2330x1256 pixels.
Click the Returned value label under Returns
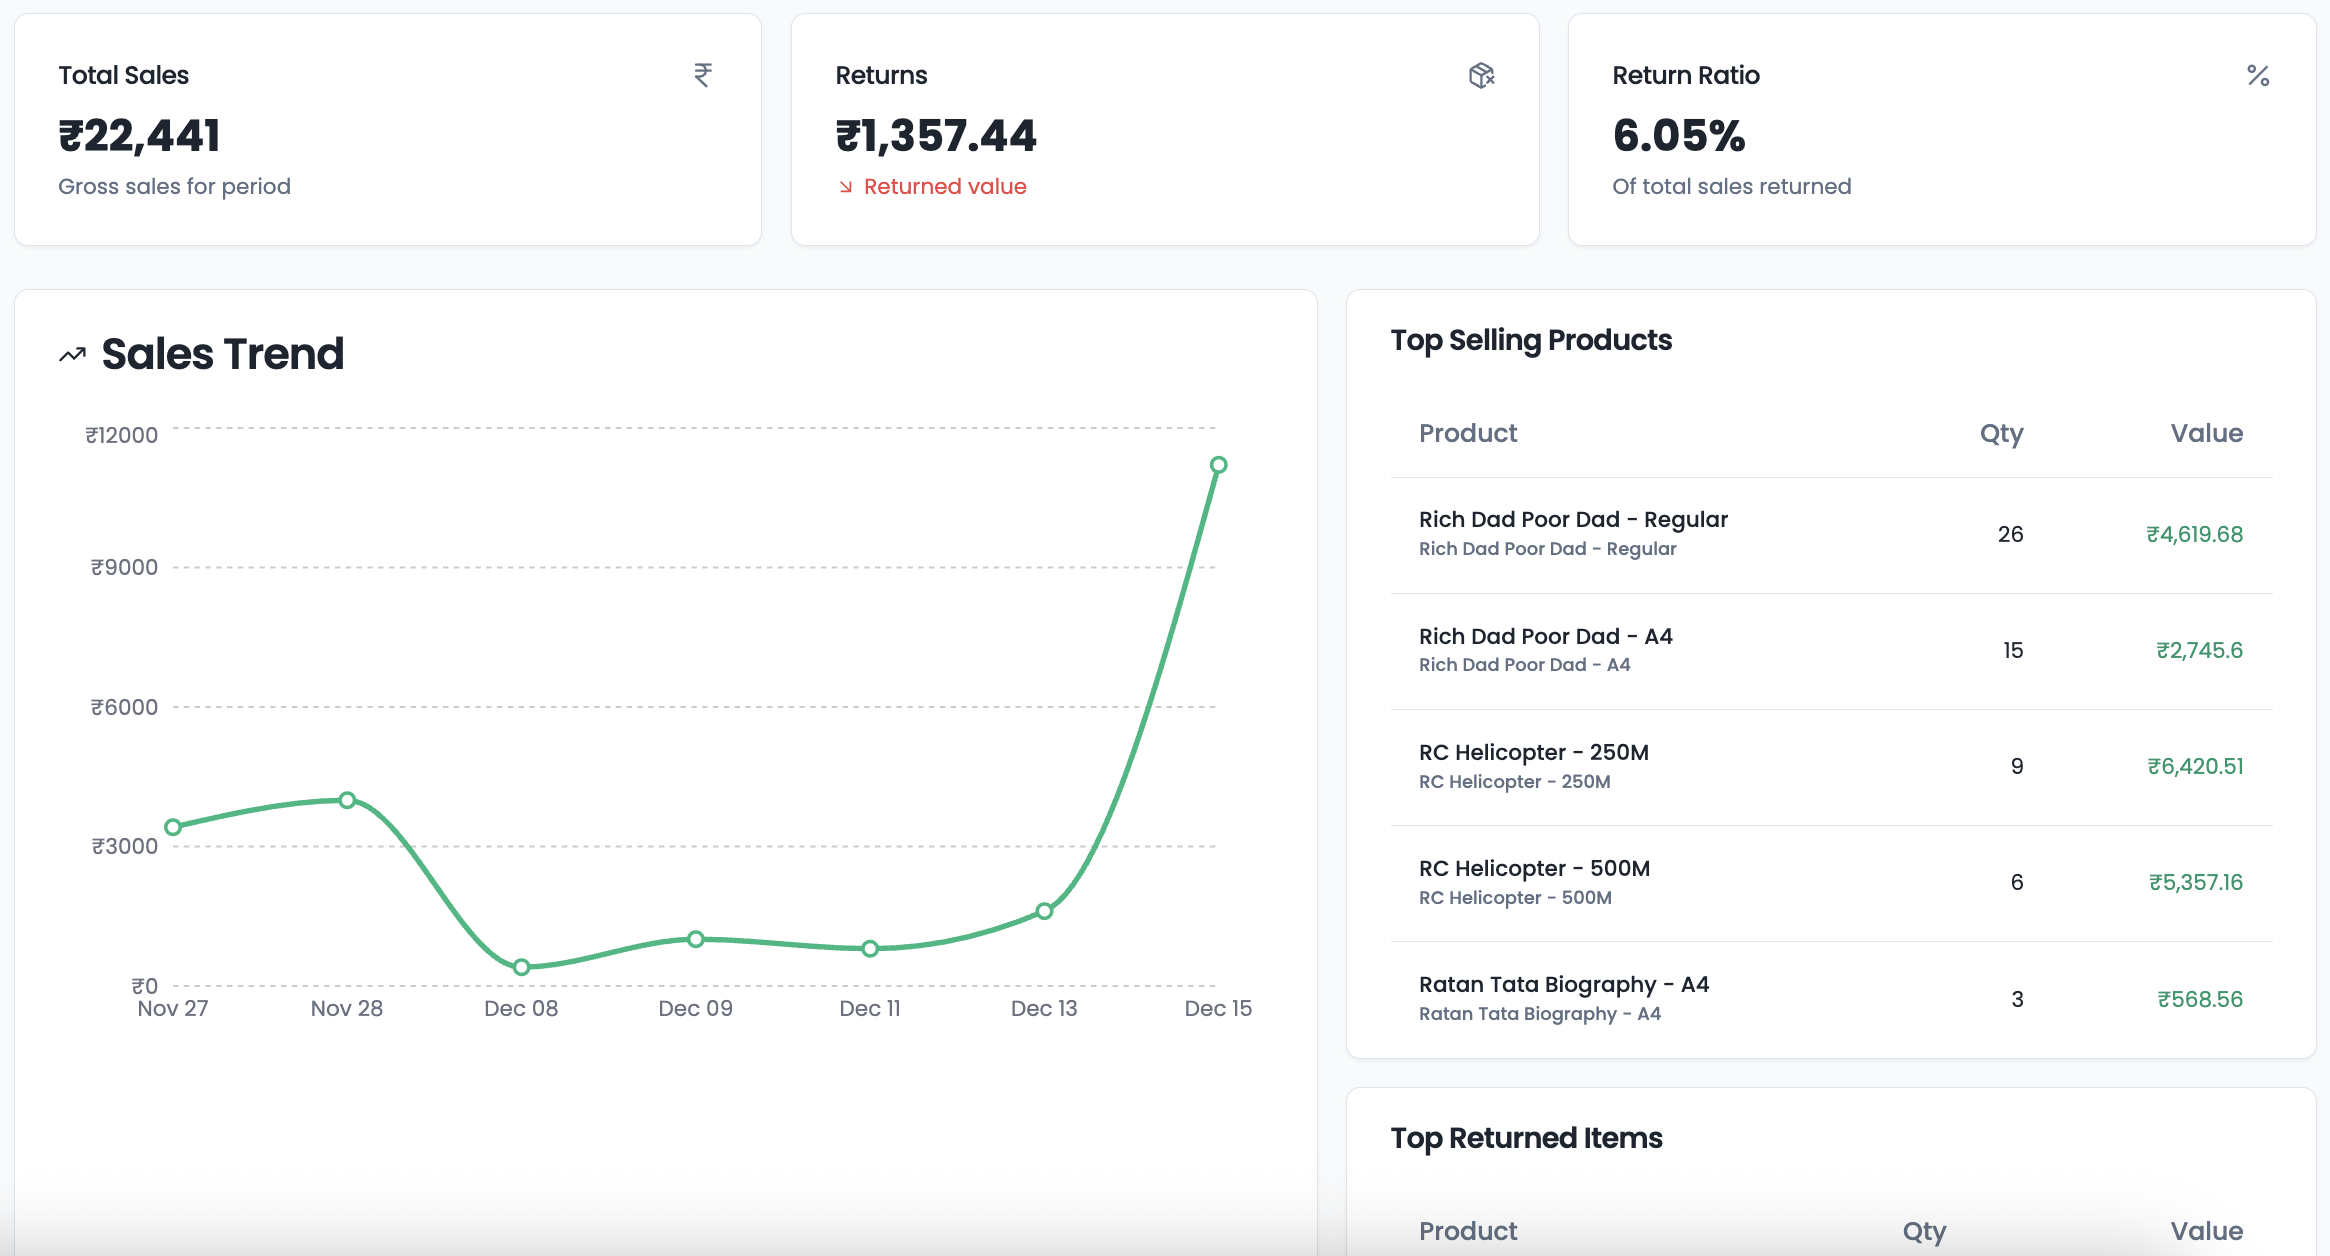click(x=946, y=186)
